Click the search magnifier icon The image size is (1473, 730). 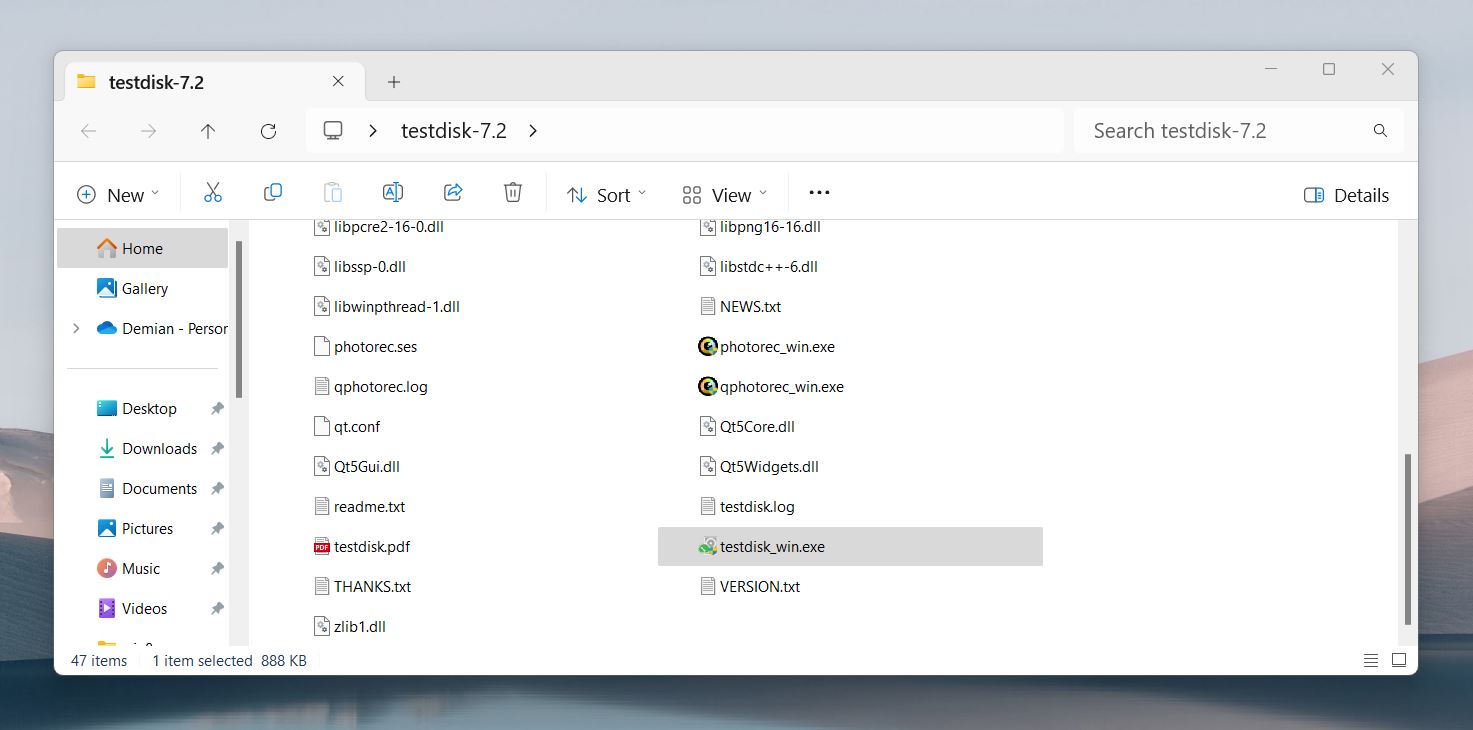[x=1380, y=131]
